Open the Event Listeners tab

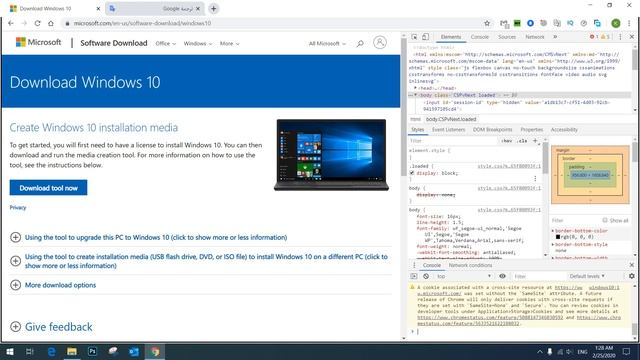point(448,129)
